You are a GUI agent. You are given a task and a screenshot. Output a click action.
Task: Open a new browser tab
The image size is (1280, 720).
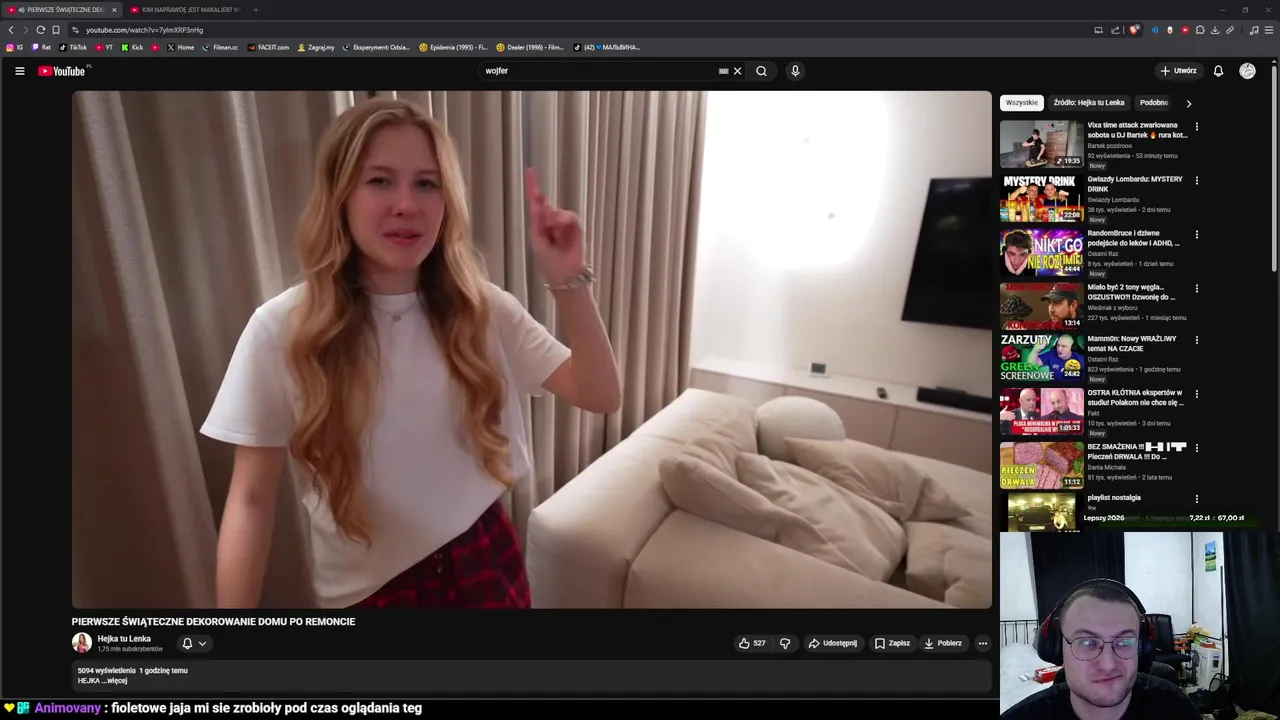click(x=255, y=10)
